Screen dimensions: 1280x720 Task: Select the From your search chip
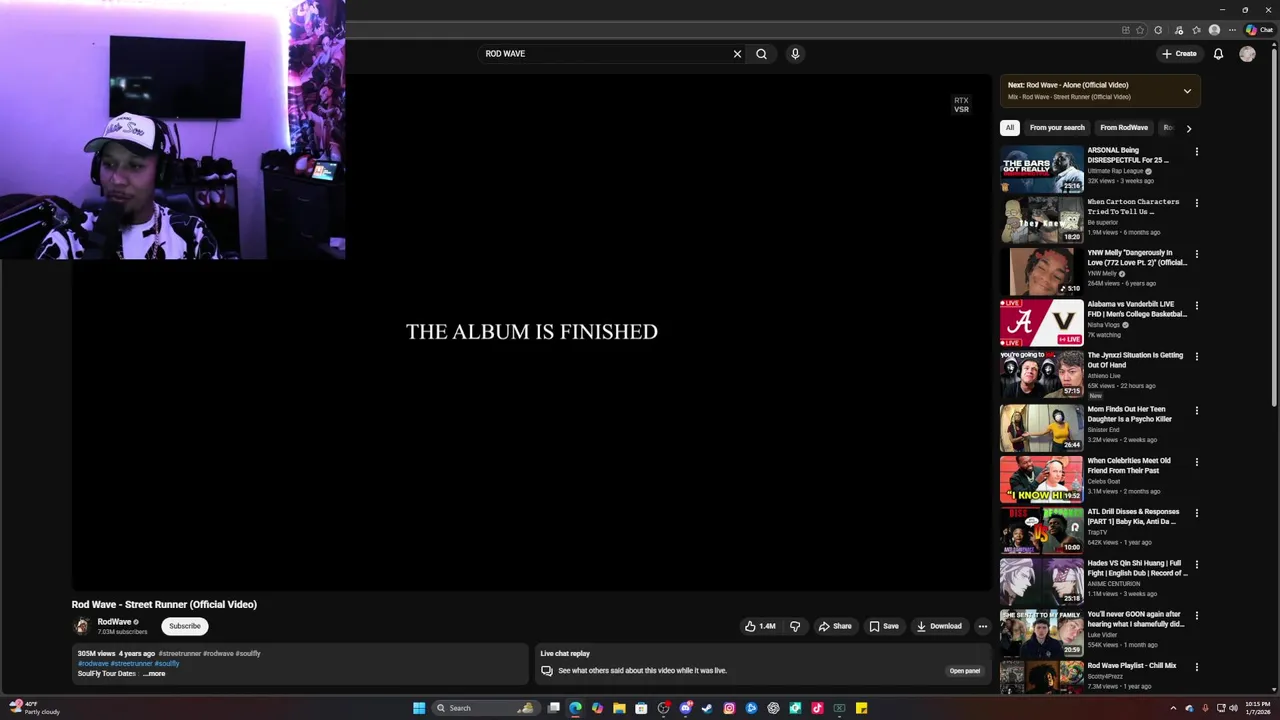pos(1057,128)
